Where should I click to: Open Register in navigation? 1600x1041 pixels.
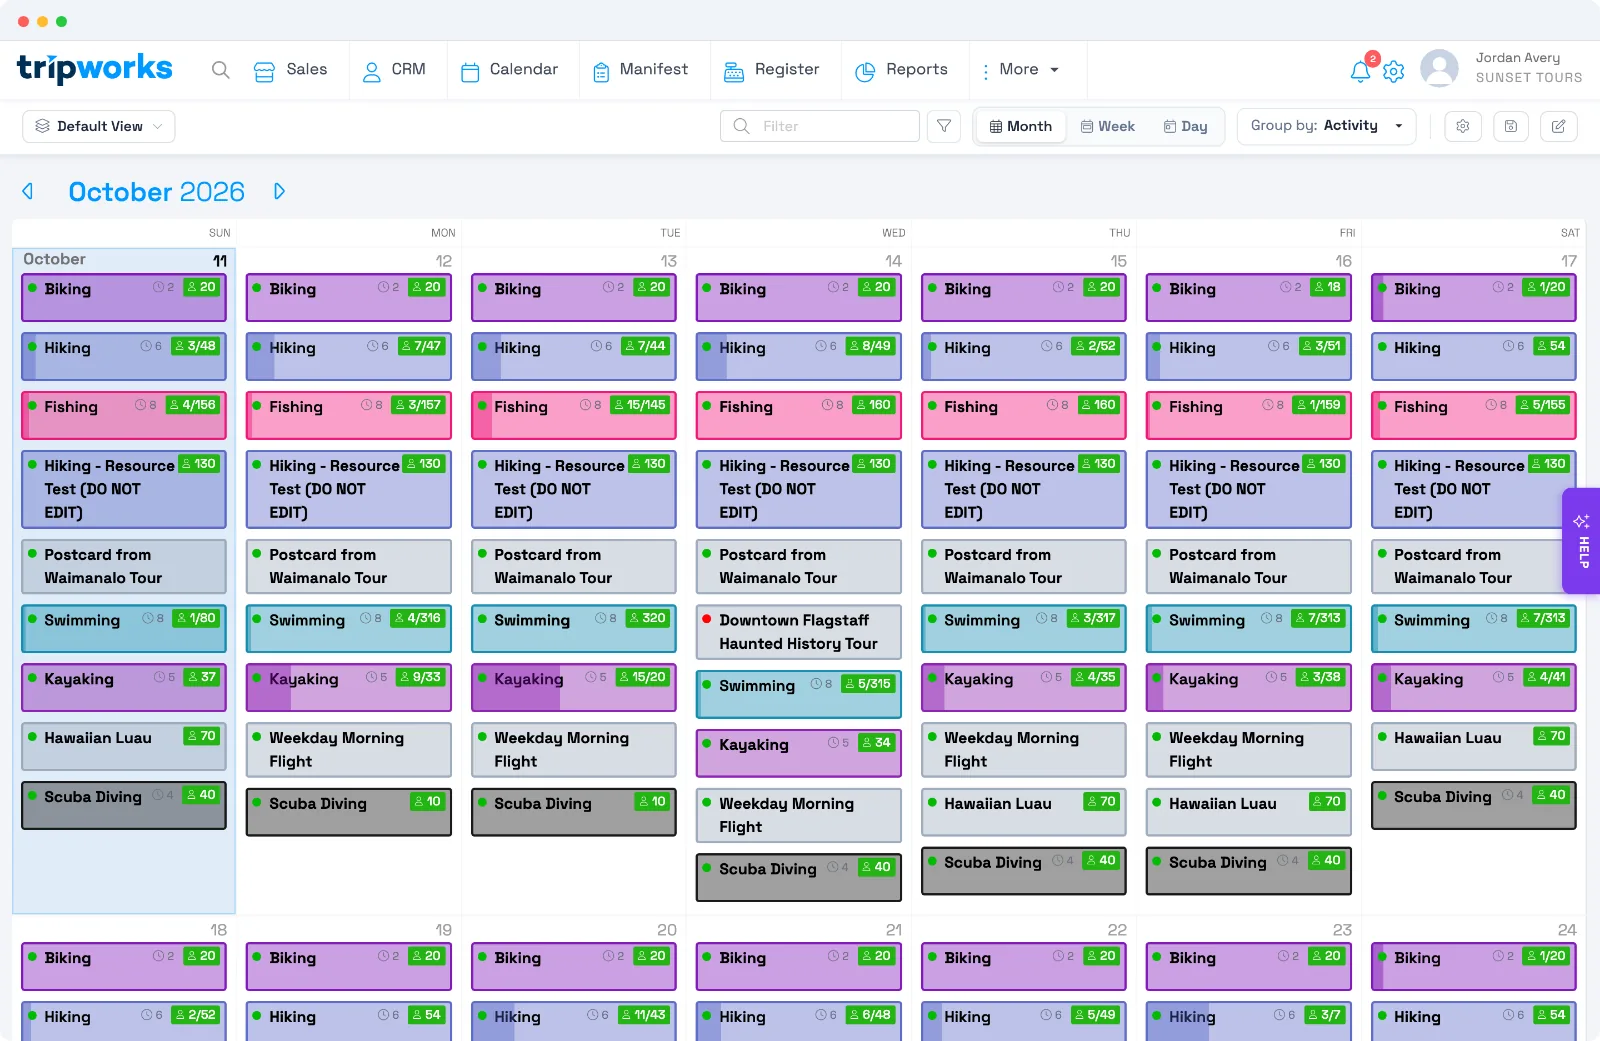pos(771,70)
